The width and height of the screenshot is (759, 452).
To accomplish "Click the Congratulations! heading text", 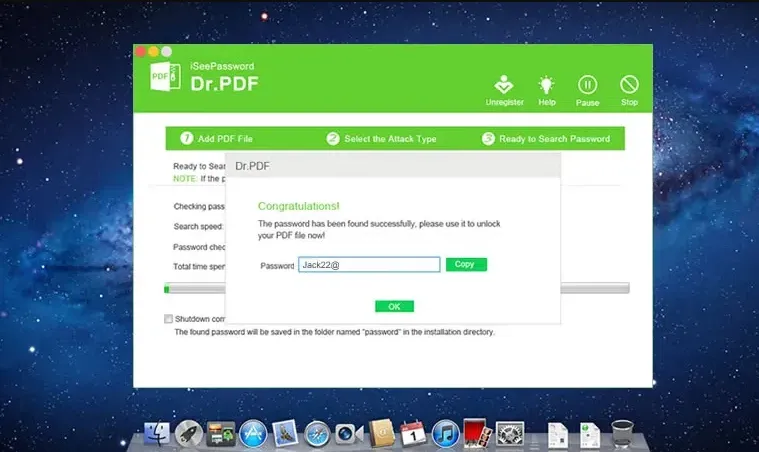I will (299, 206).
